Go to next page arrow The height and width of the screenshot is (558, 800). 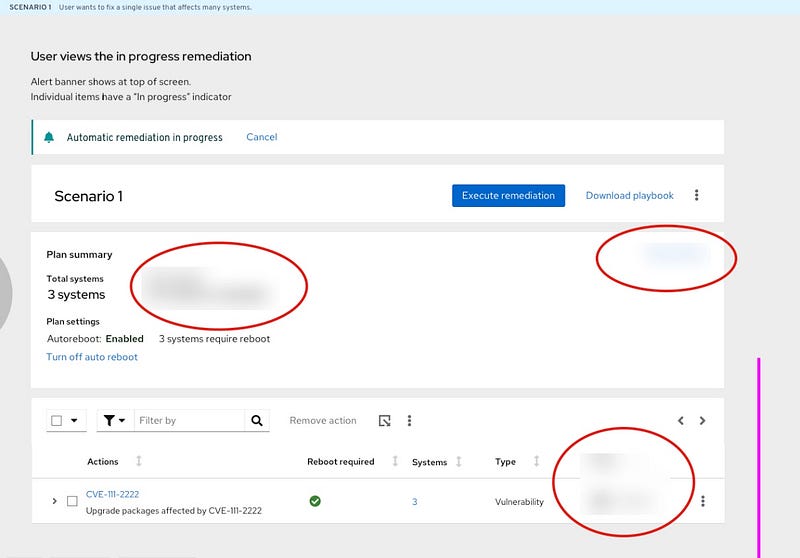pyautogui.click(x=703, y=420)
